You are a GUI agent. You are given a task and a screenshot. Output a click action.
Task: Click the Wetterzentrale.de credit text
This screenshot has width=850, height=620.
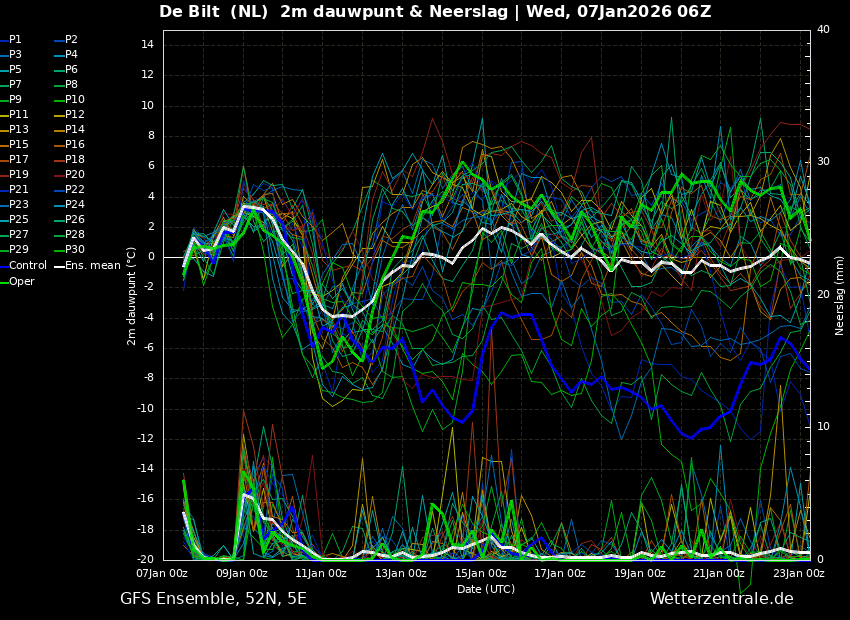pos(722,599)
